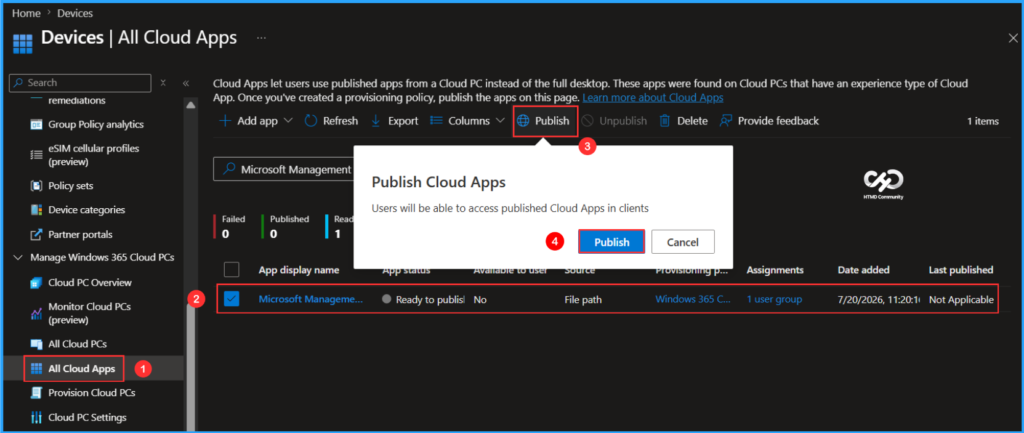Click the File path source cell

[583, 299]
